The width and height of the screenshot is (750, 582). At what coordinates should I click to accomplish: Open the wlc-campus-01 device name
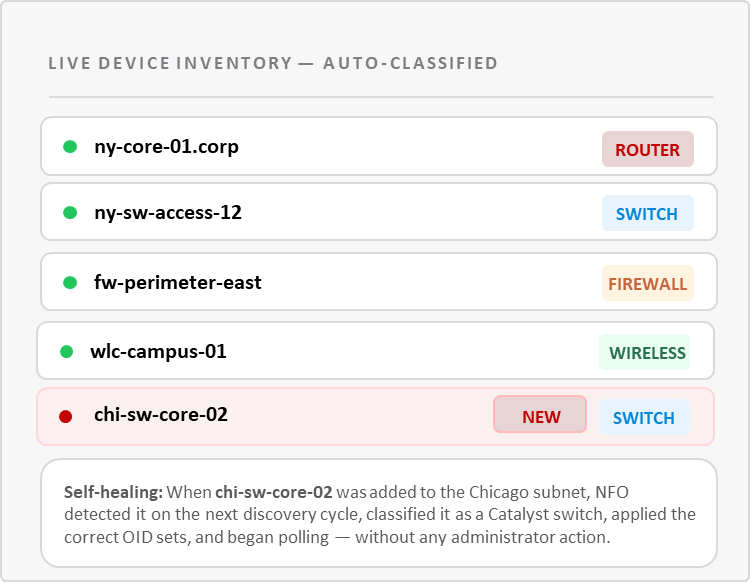coord(158,351)
